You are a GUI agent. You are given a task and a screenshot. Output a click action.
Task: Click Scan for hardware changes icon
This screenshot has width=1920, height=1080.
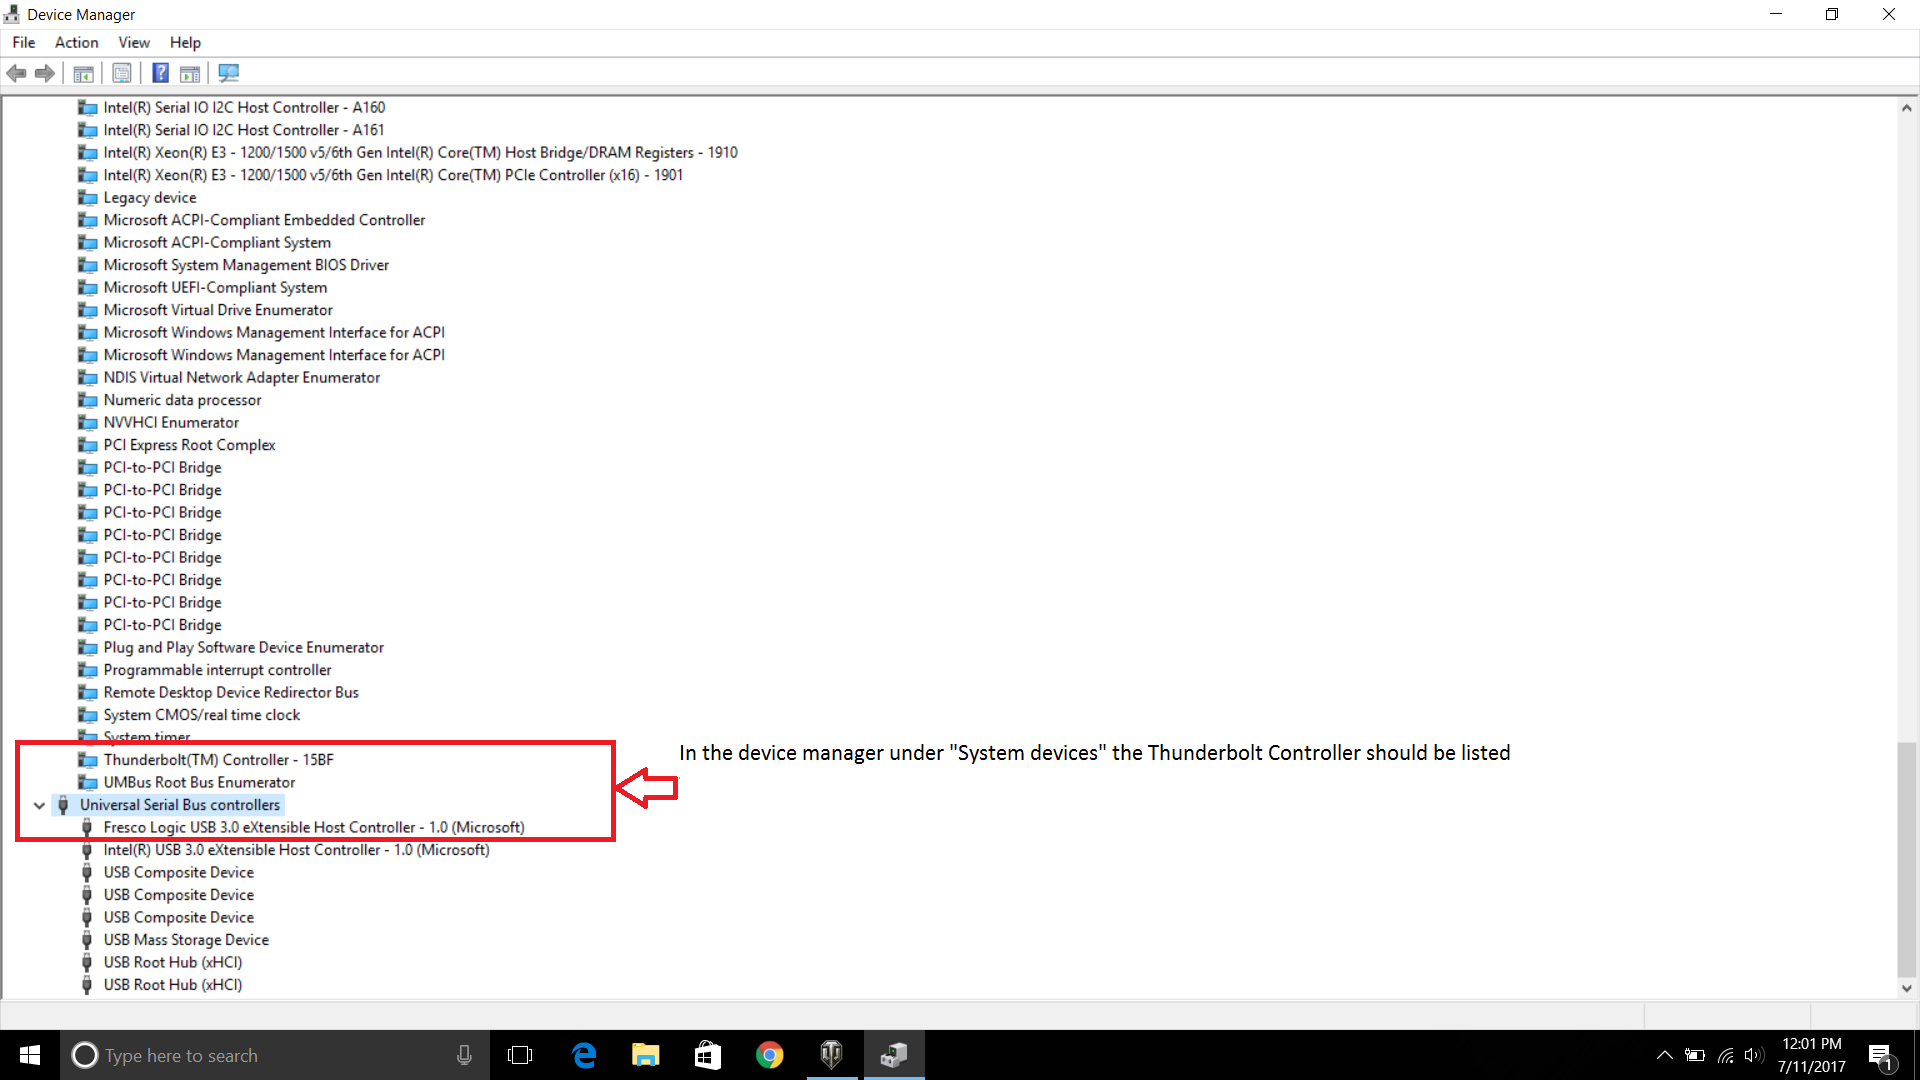(229, 73)
